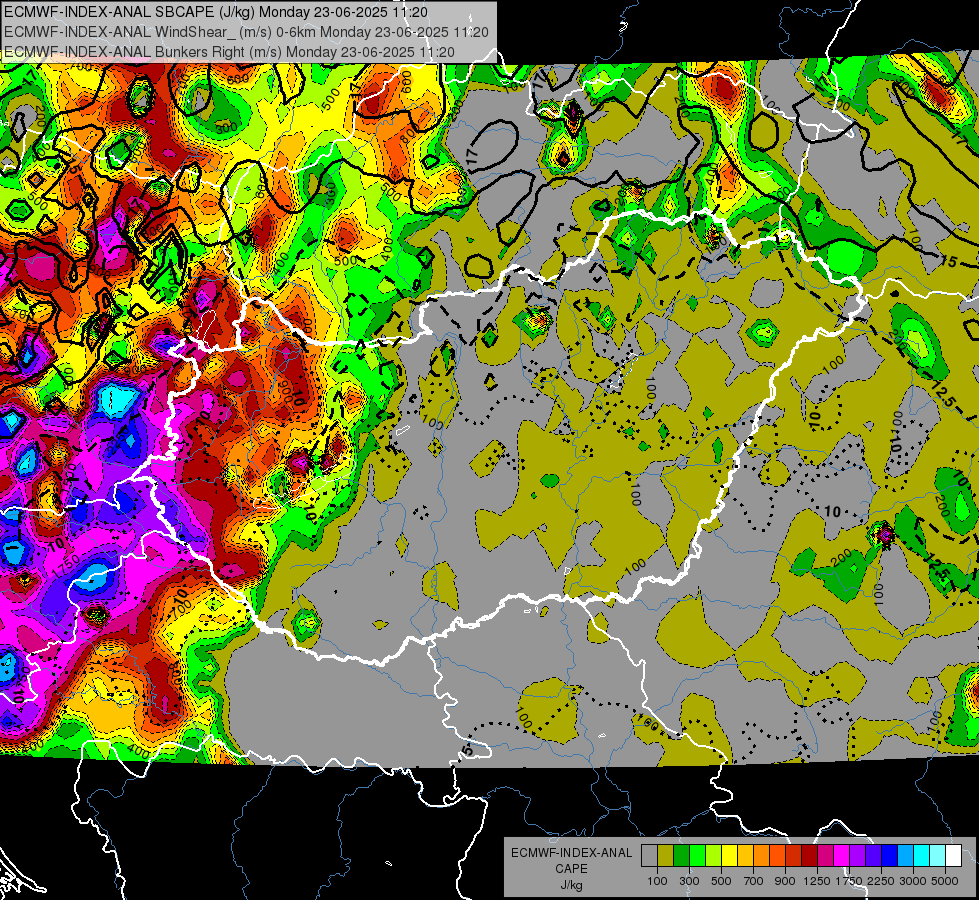
Task: Click the SBCAPE (J/kg) header line
Action: pyautogui.click(x=215, y=11)
